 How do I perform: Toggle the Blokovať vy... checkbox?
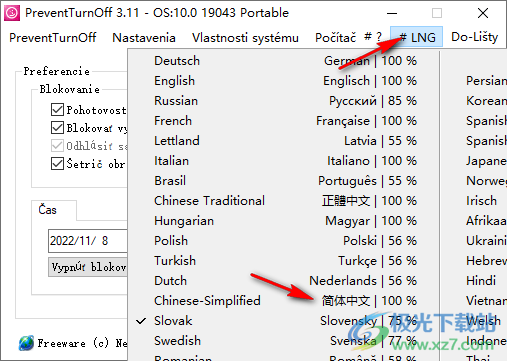coord(57,128)
